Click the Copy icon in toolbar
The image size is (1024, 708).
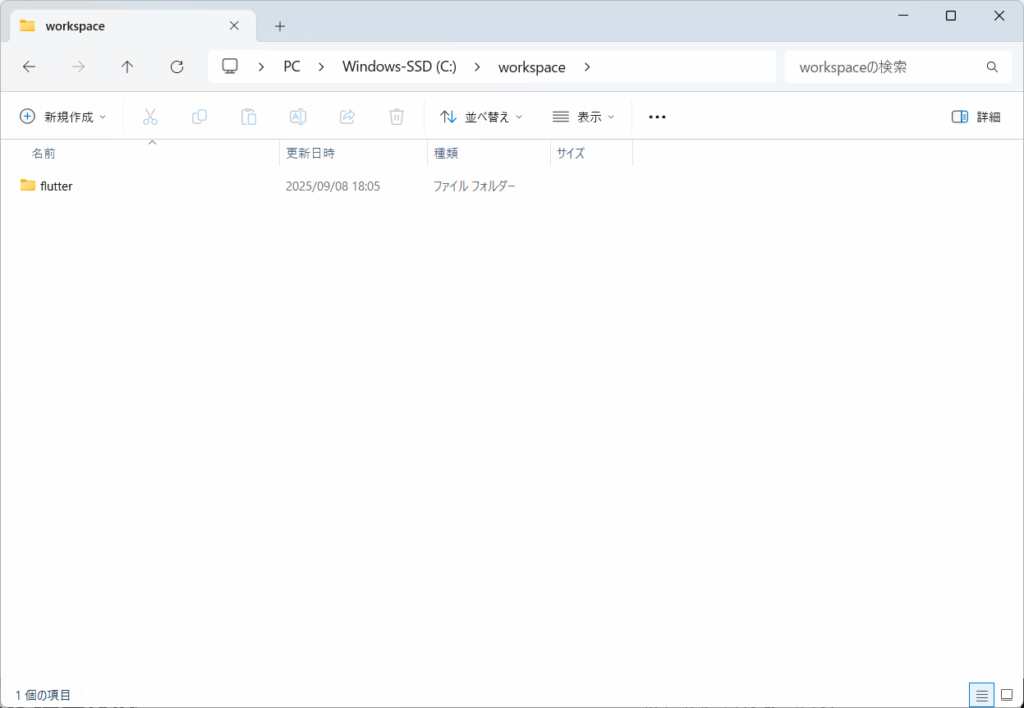click(x=199, y=117)
